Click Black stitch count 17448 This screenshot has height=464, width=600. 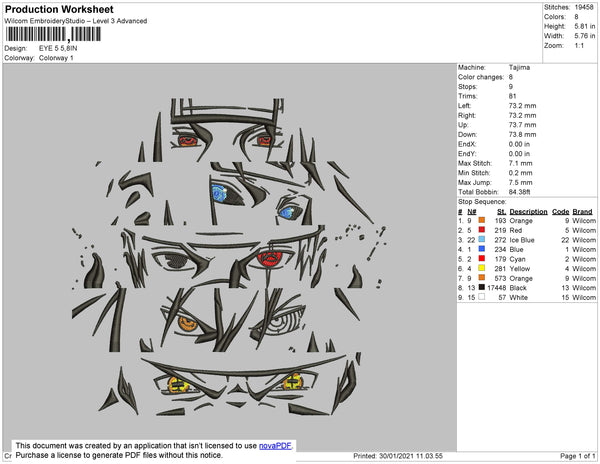click(497, 288)
